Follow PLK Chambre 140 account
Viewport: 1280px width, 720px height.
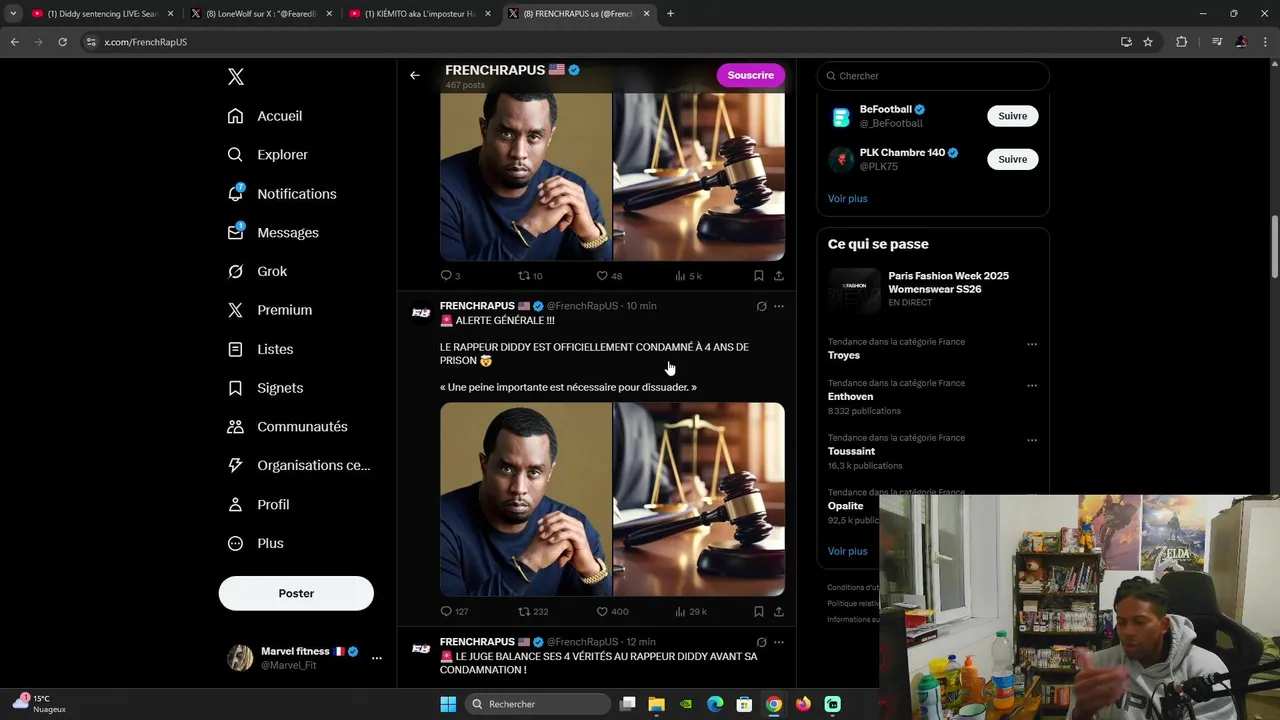coord(1012,159)
